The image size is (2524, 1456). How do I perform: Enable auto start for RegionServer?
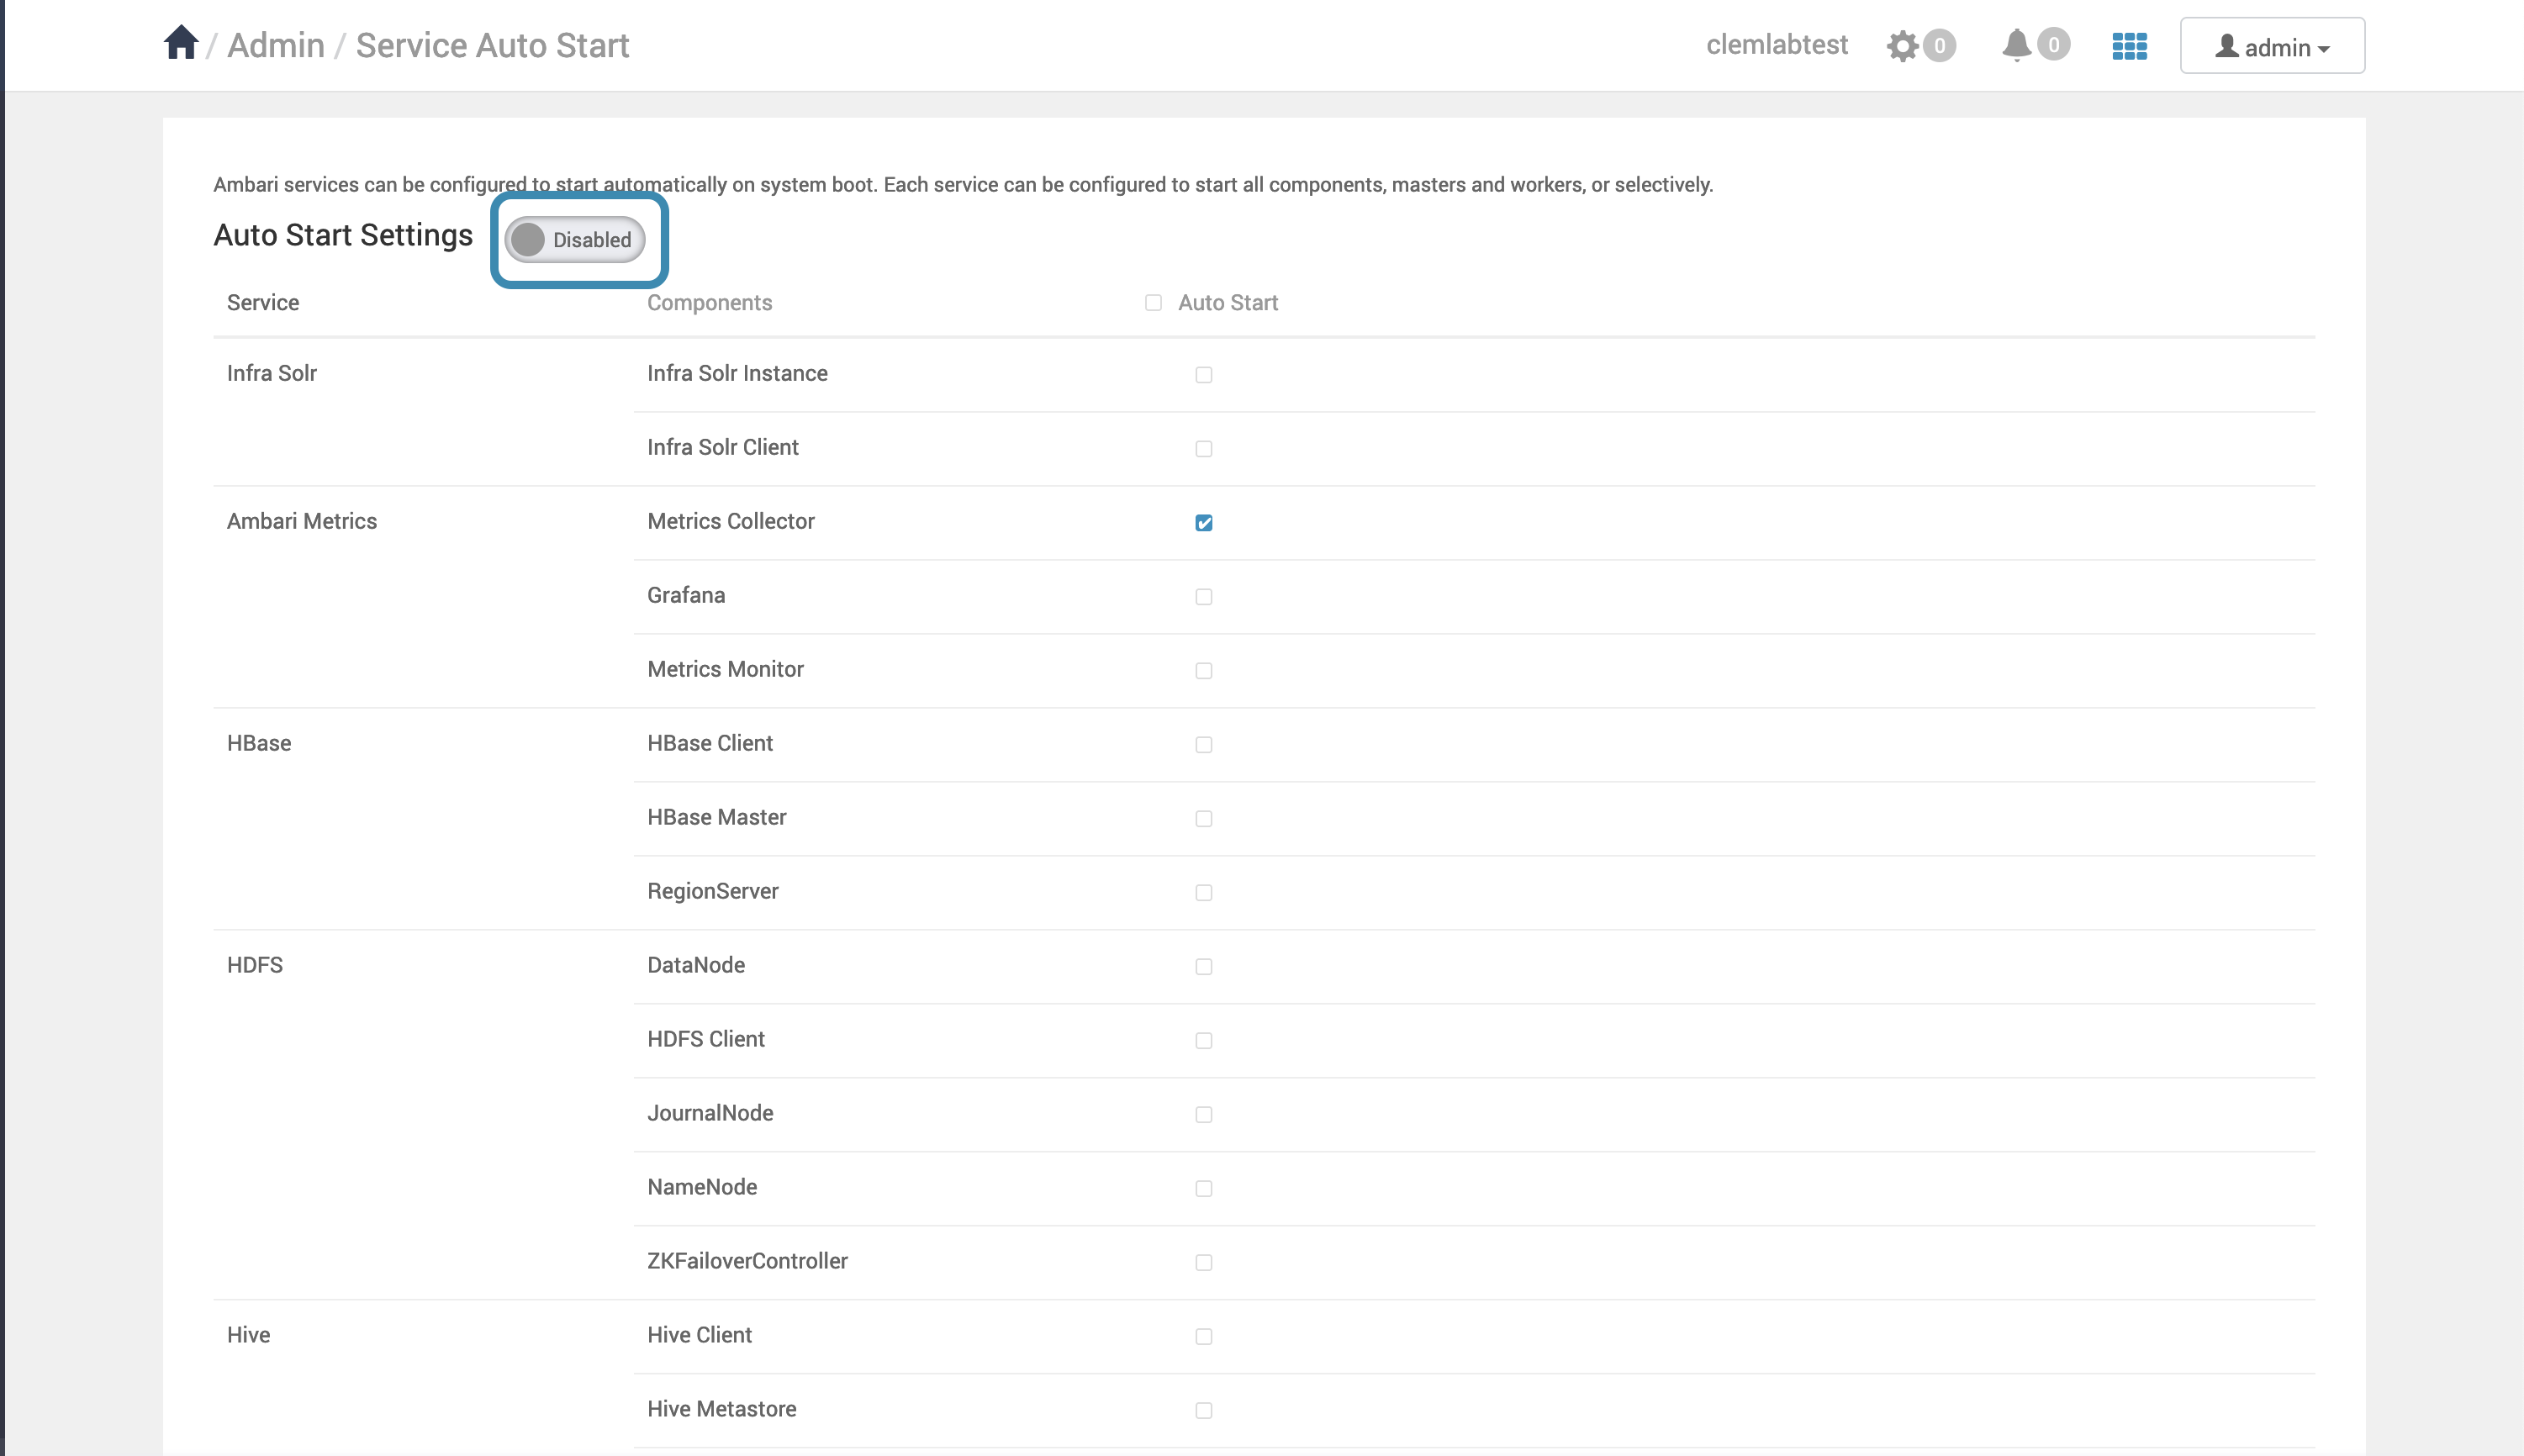[1204, 893]
